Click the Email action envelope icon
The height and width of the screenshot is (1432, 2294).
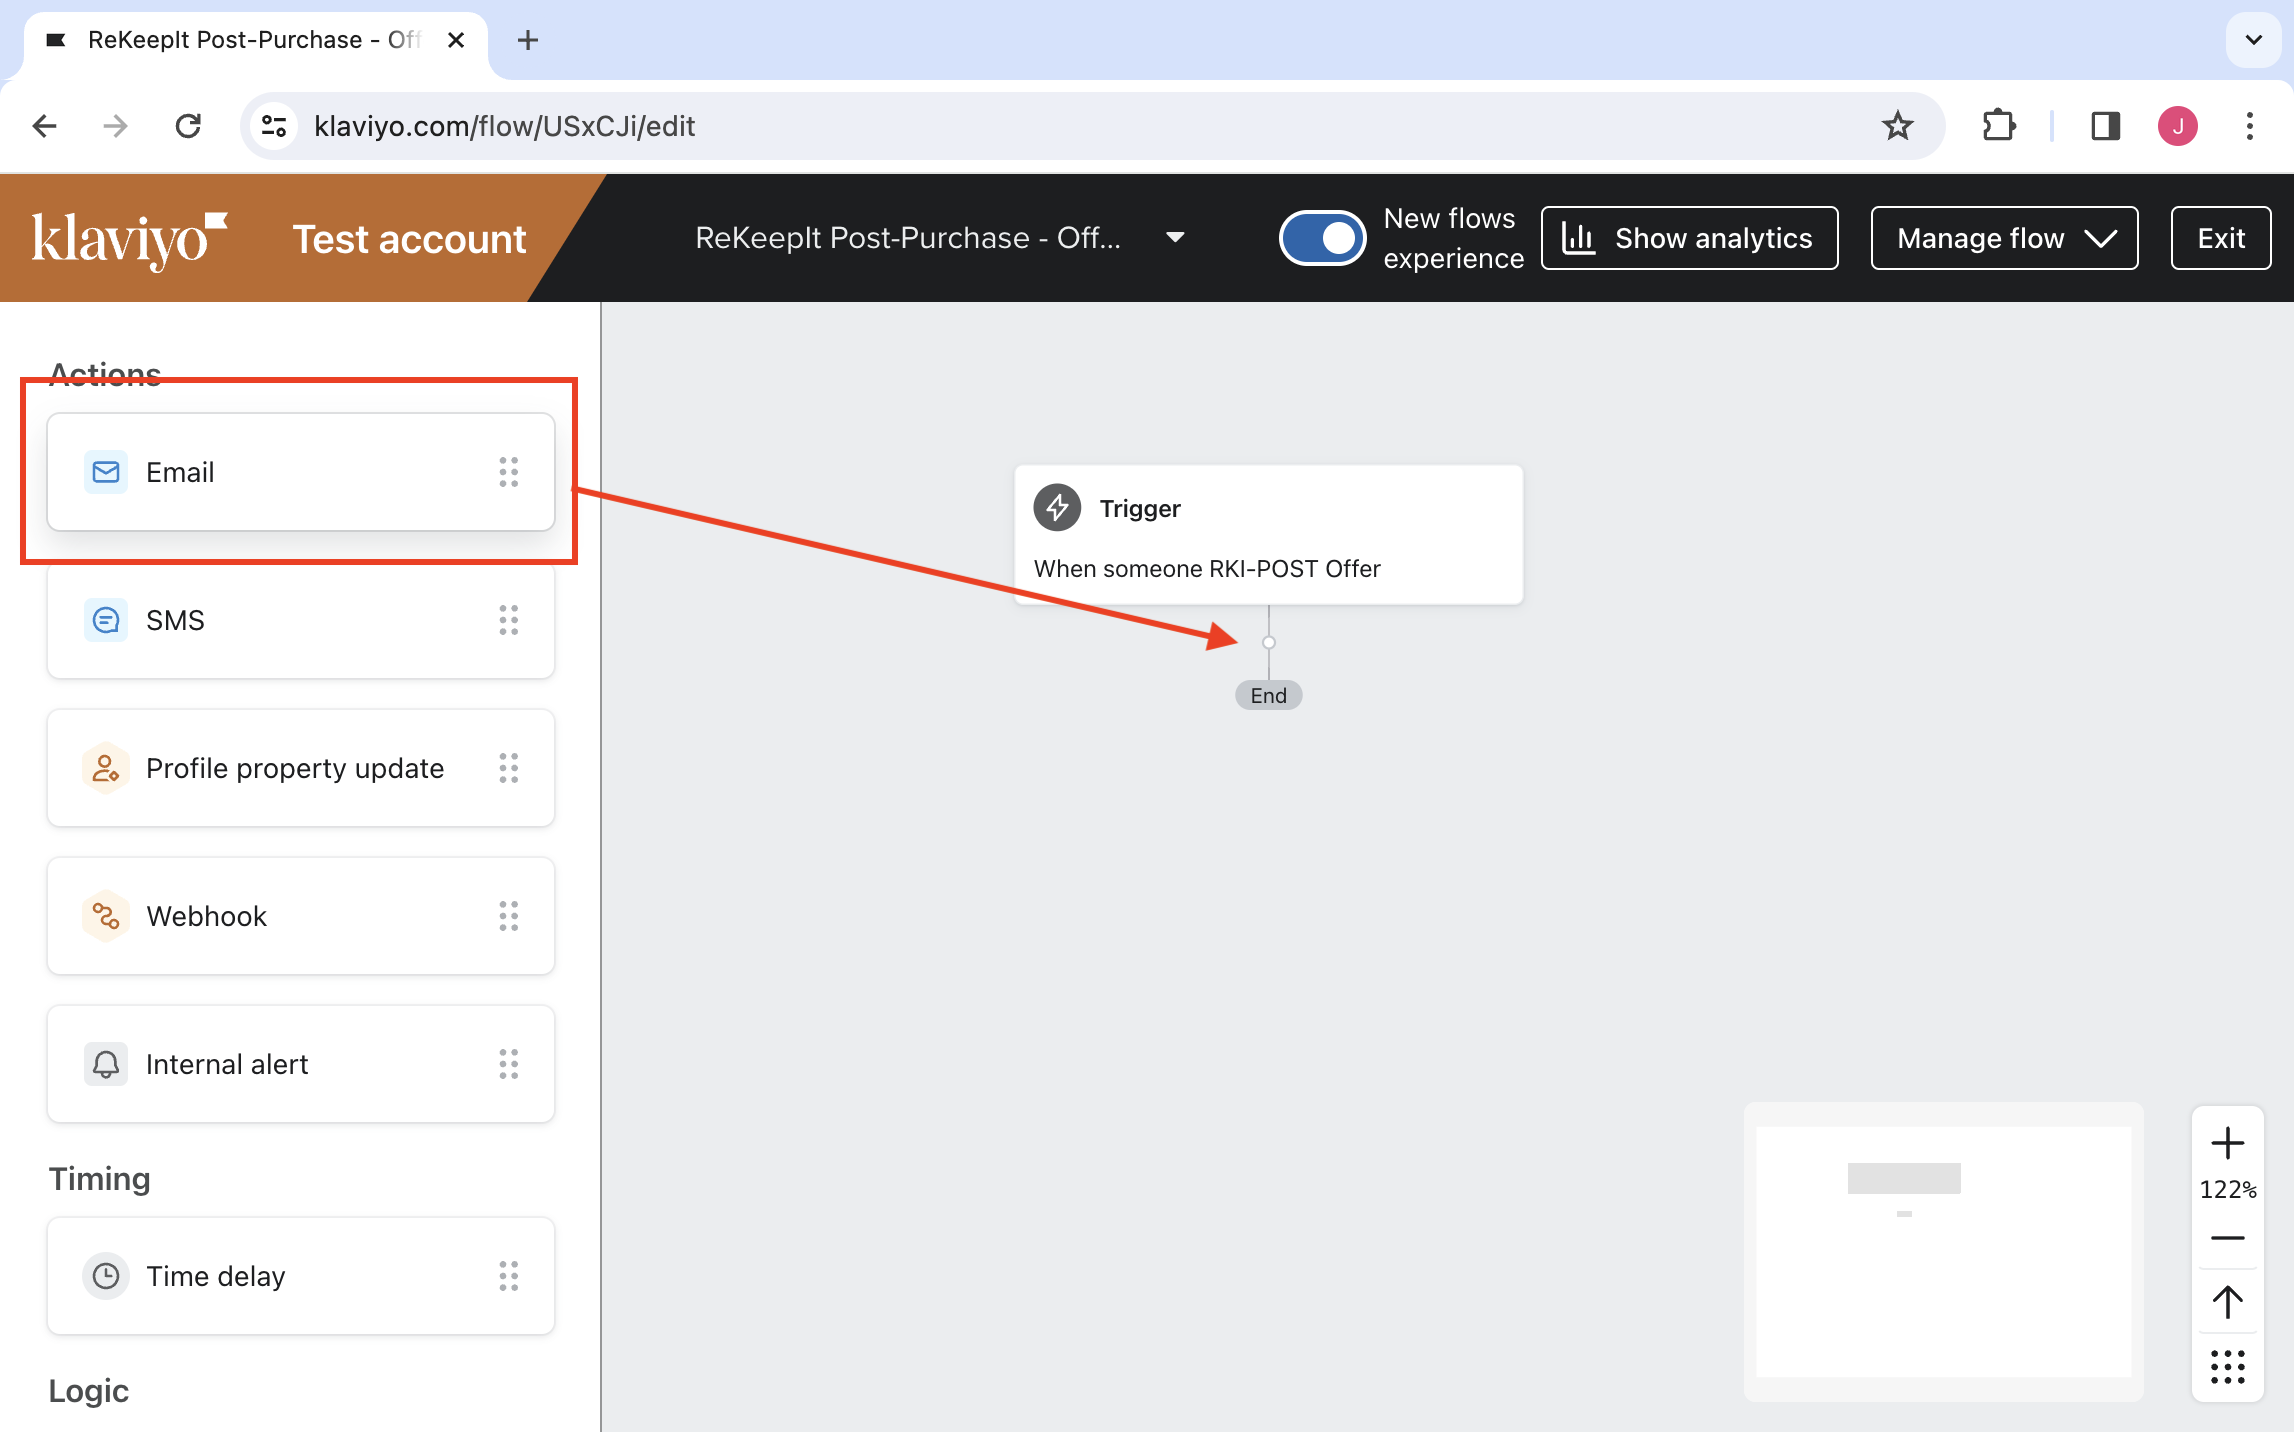105,472
